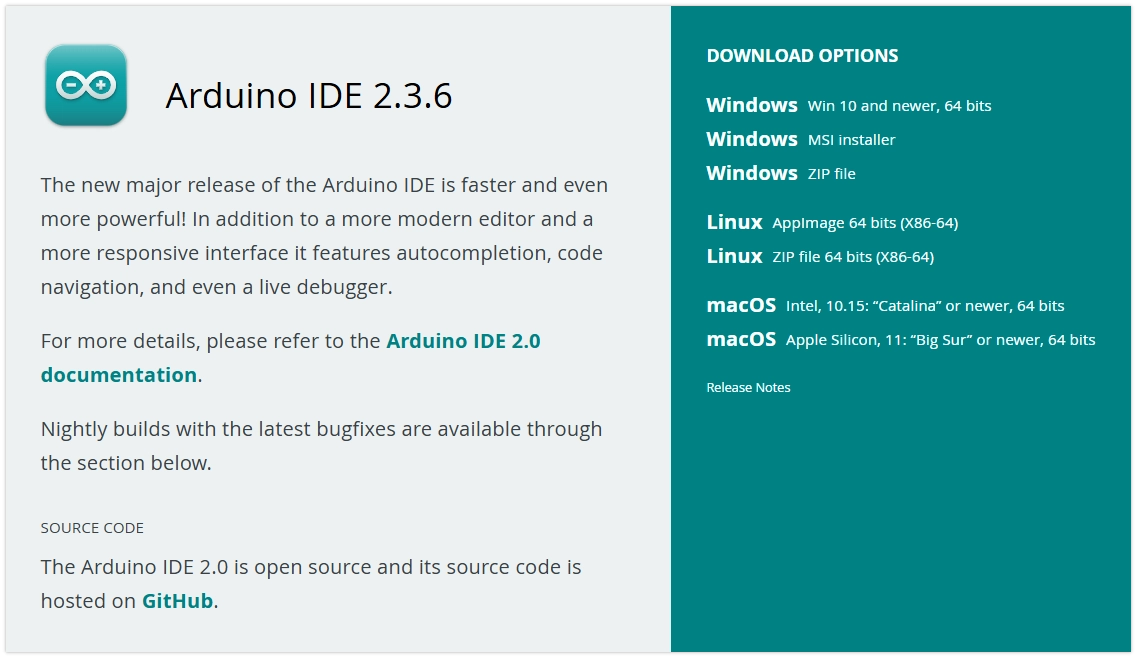Viewport: 1137px width, 658px height.
Task: Click the SOURCE CODE section heading
Action: [x=91, y=527]
